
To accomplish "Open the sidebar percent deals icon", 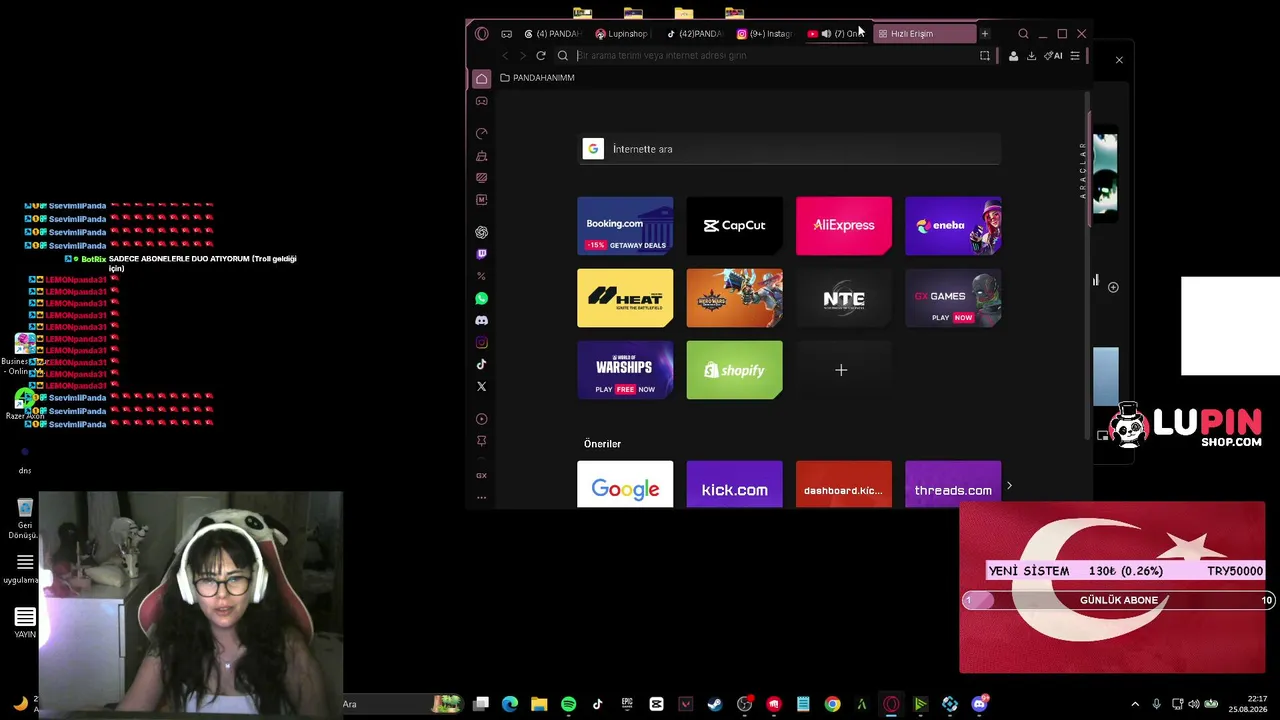I will [x=482, y=276].
